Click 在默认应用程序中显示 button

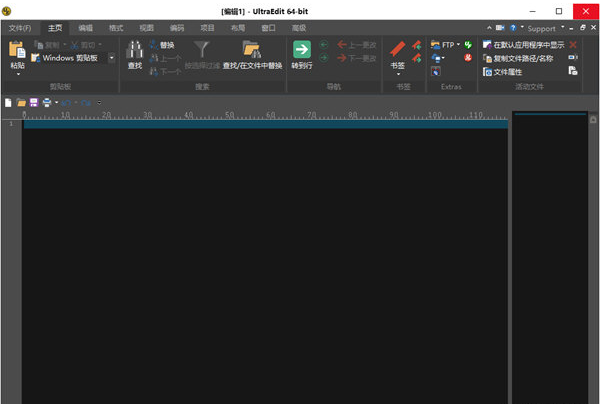click(522, 45)
